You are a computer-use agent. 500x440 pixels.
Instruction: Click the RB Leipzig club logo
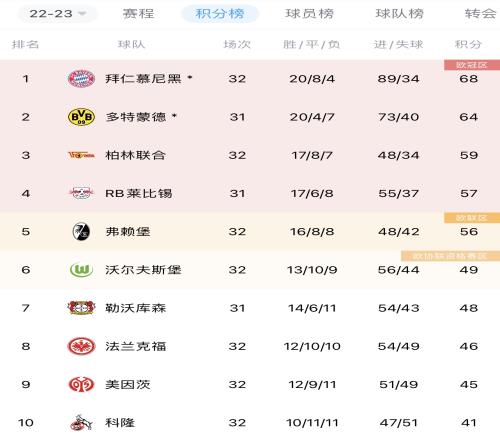click(x=81, y=193)
